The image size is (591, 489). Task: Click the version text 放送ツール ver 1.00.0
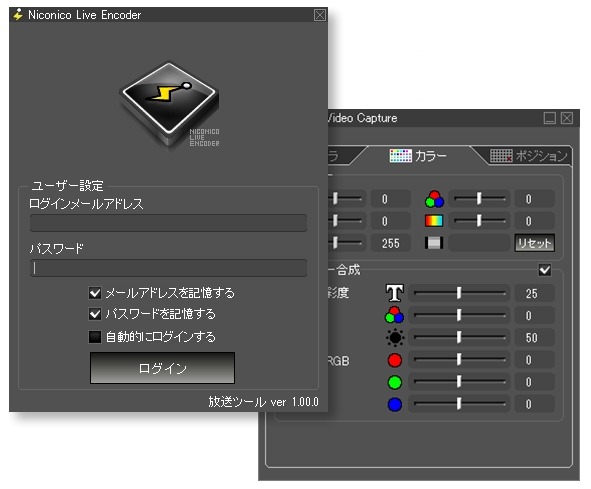pos(263,402)
